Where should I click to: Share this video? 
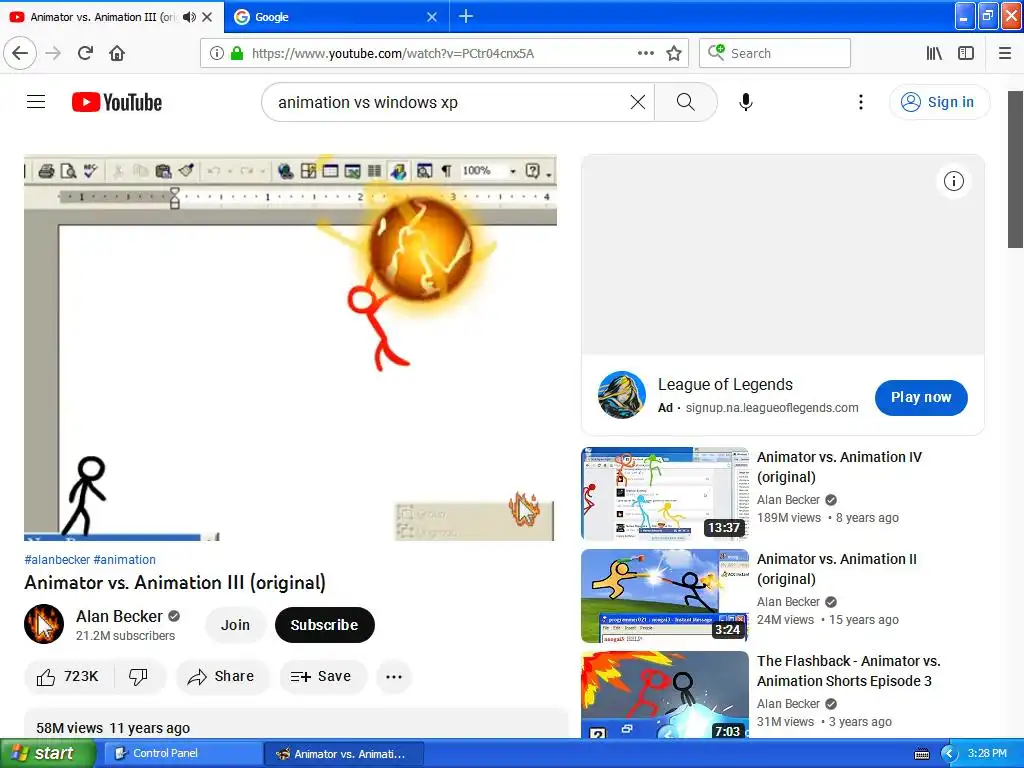tap(222, 677)
